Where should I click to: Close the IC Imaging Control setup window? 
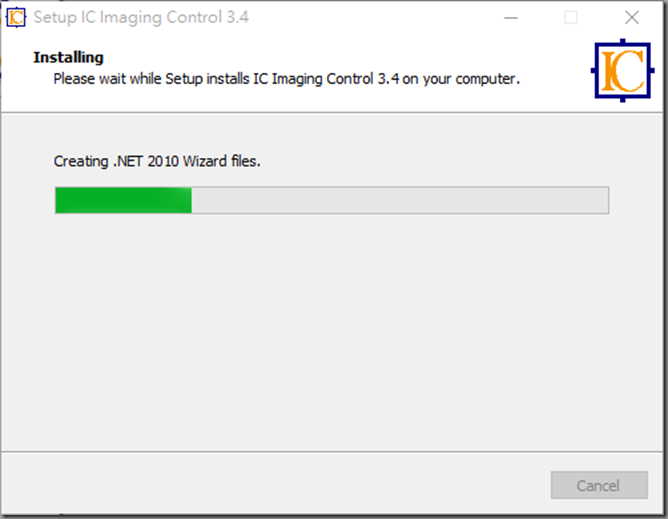click(x=632, y=18)
